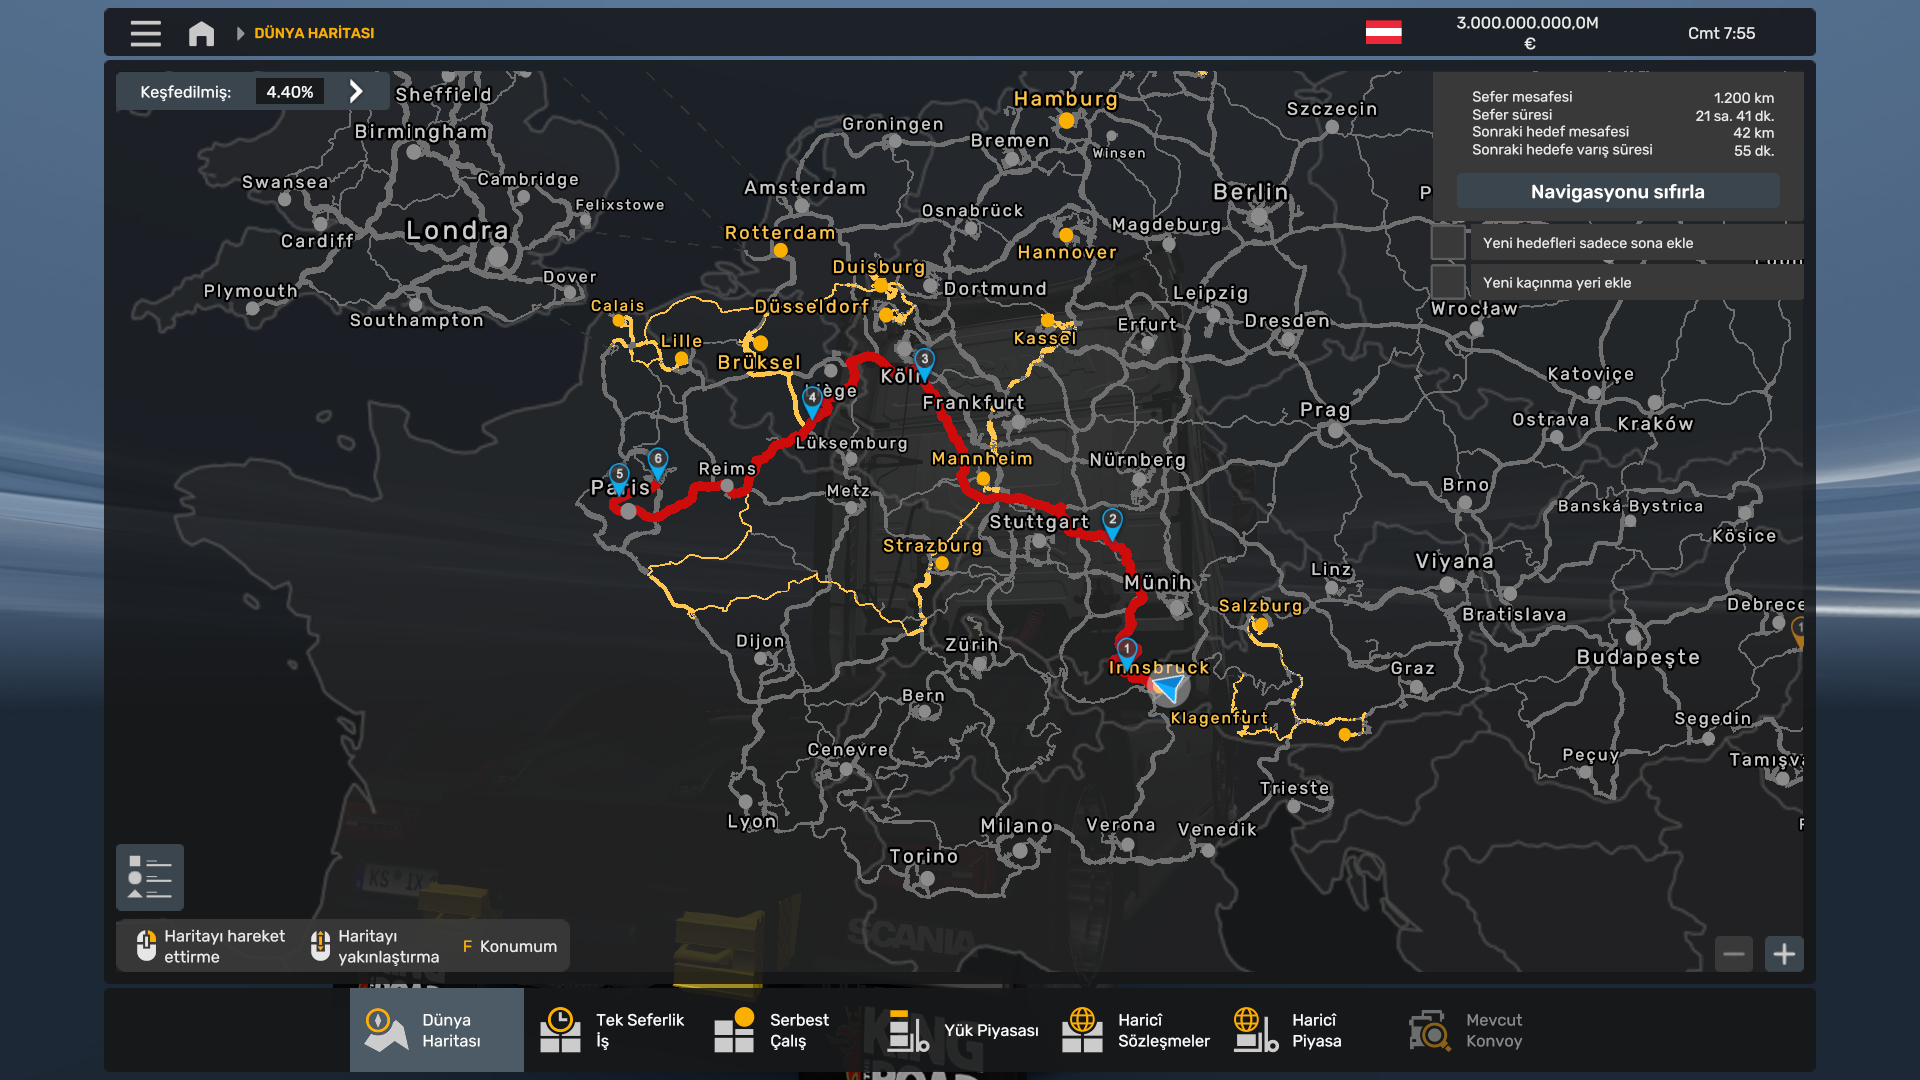Expand the Keşfedilmiş discovery chevron
The width and height of the screenshot is (1920, 1080).
(x=356, y=92)
